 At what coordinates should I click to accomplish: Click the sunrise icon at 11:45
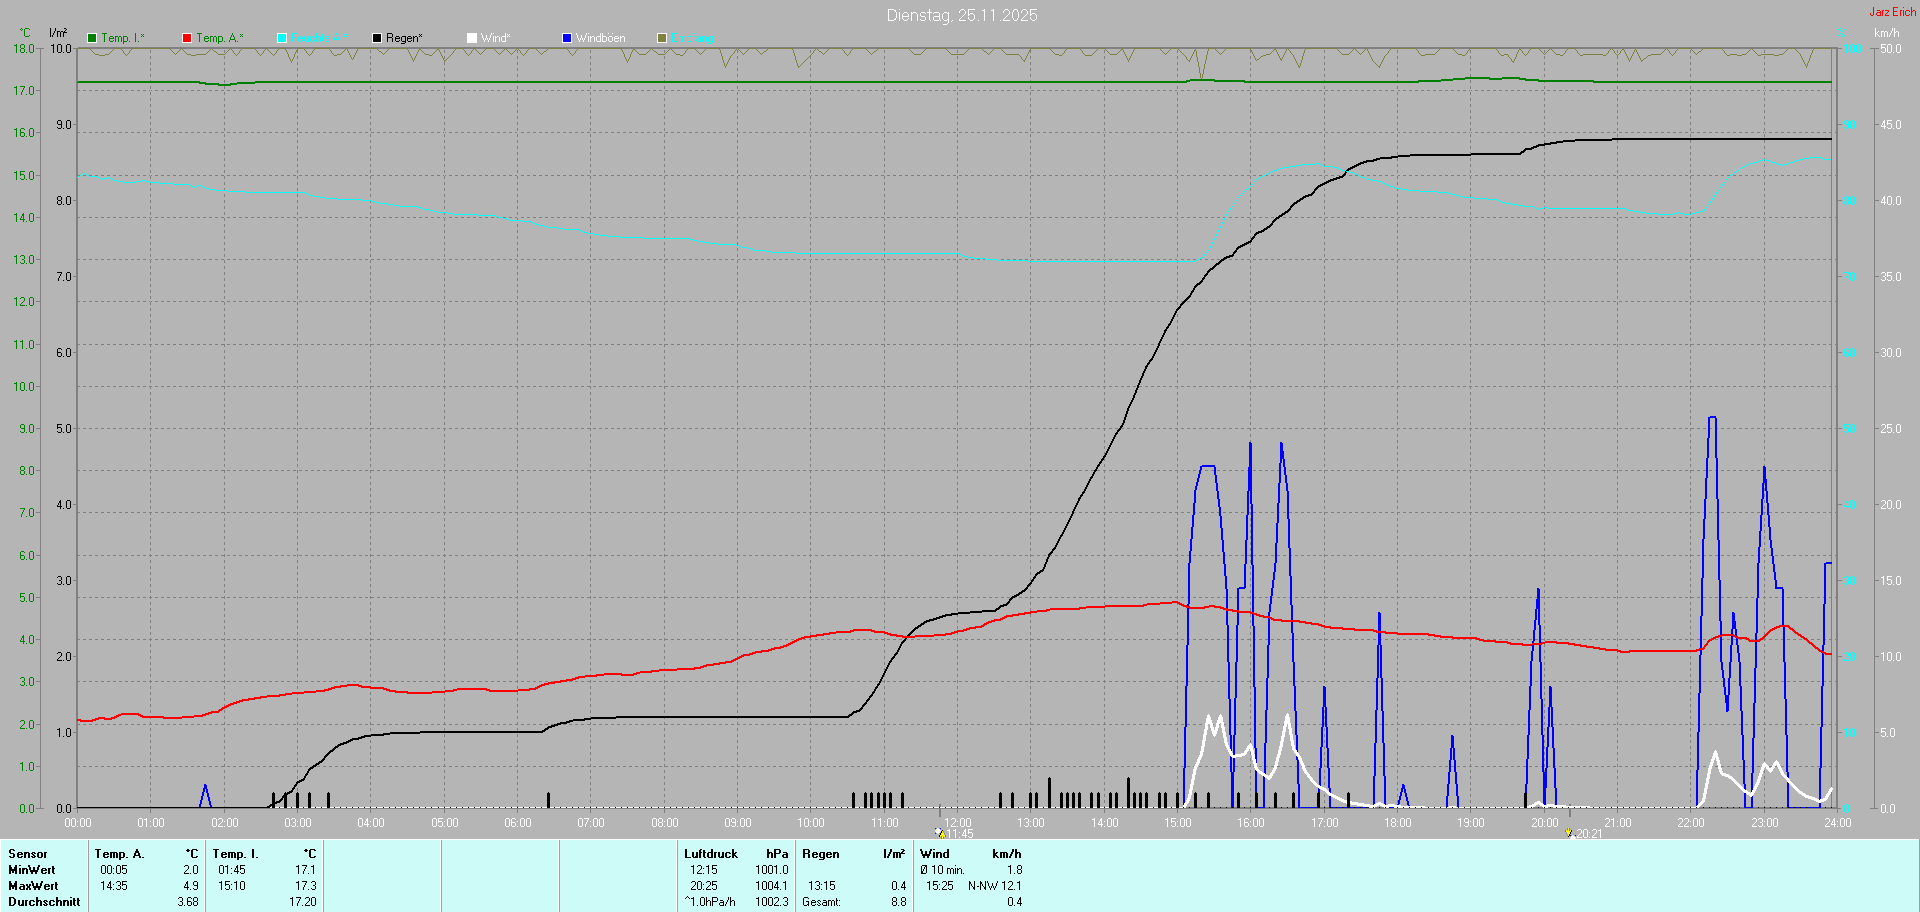coord(940,833)
